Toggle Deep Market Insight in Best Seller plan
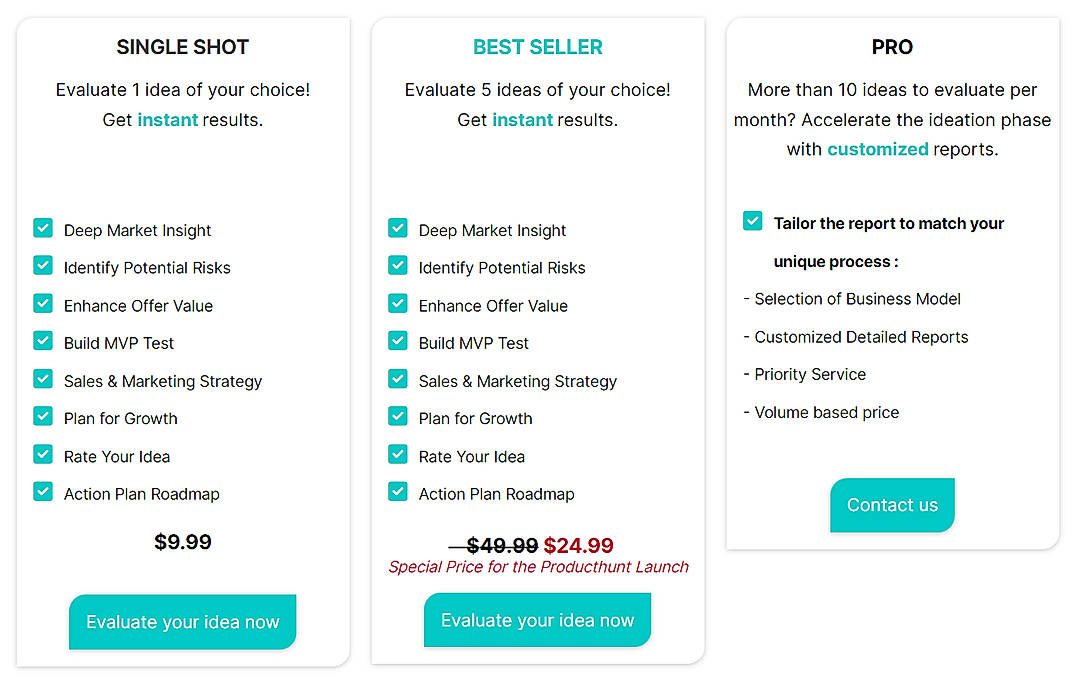 tap(397, 229)
